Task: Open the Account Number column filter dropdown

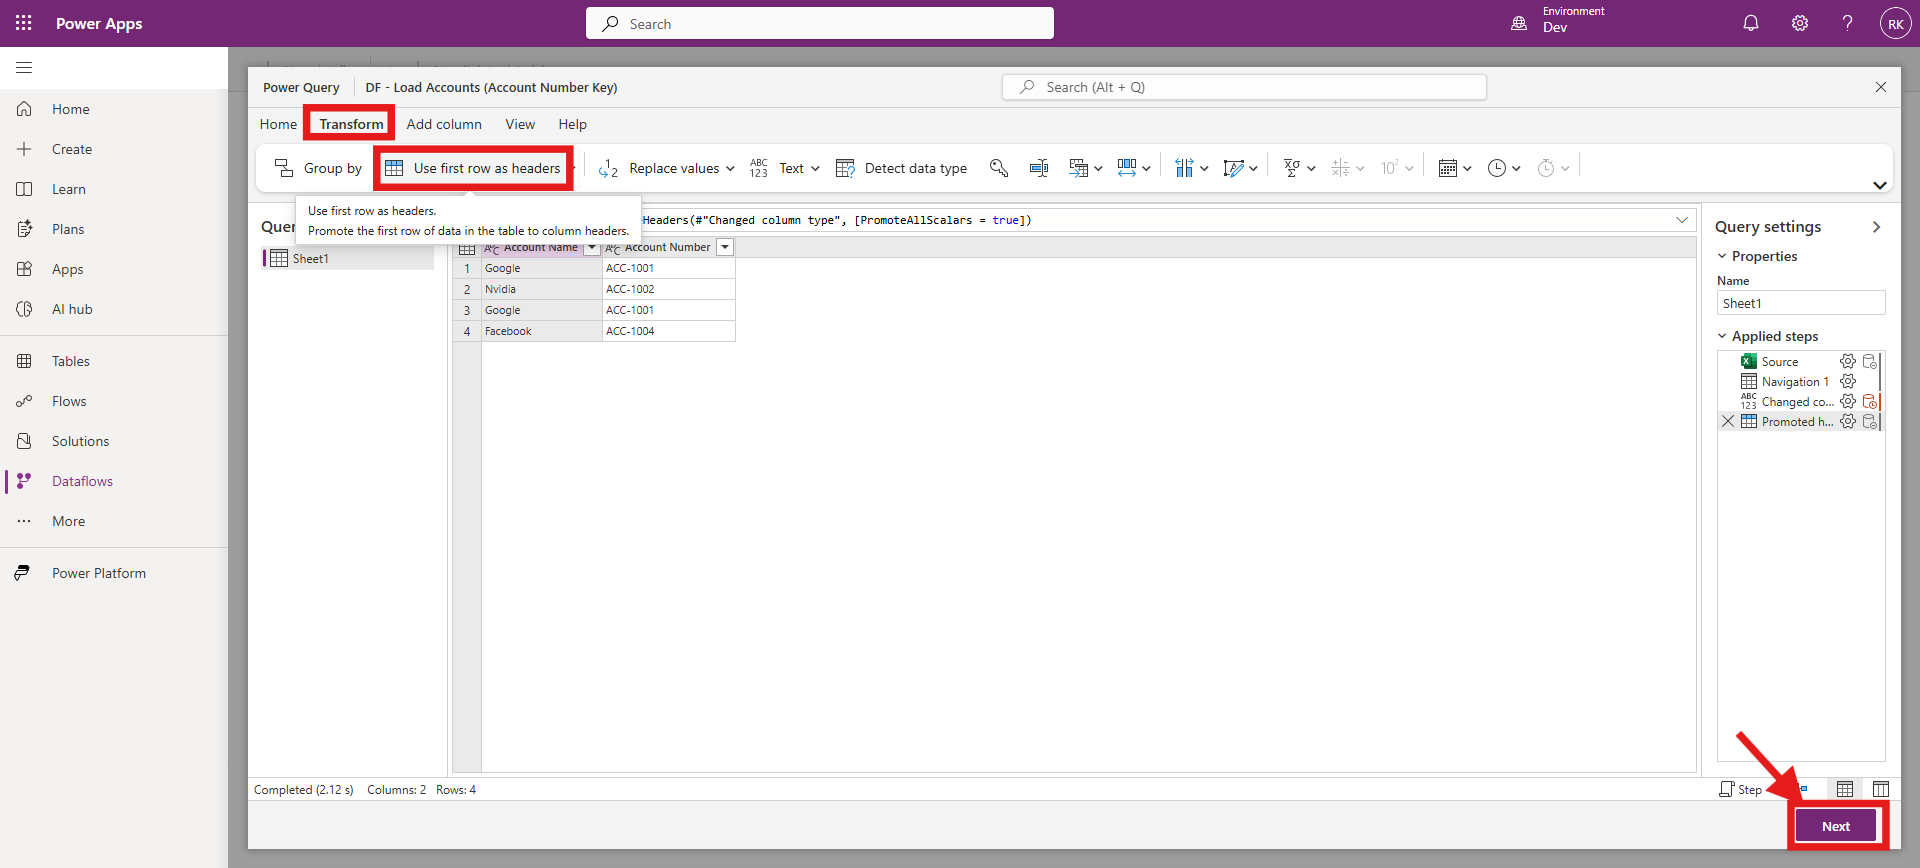Action: point(725,247)
